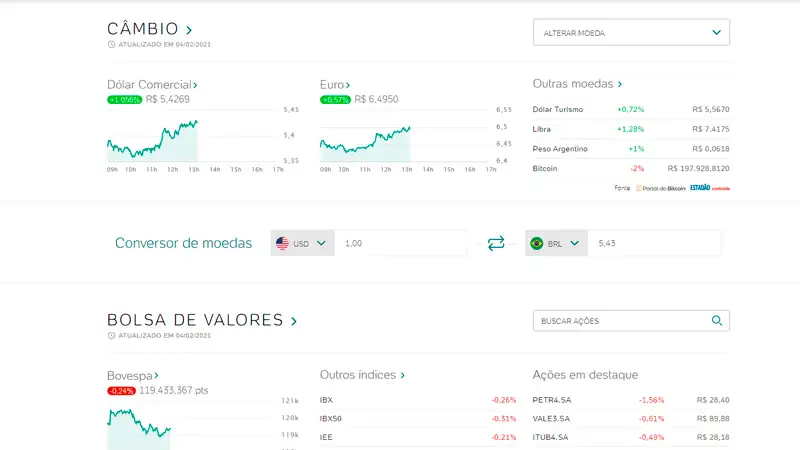Expand the USD currency selector
Viewport: 800px width, 450px height.
click(x=320, y=243)
